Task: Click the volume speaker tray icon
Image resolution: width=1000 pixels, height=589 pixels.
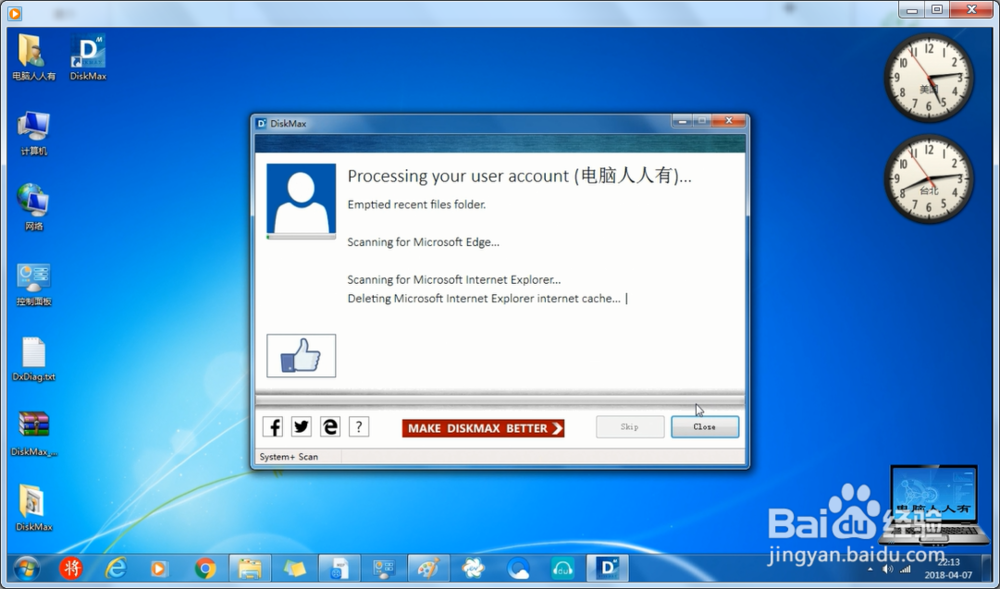Action: [x=888, y=569]
